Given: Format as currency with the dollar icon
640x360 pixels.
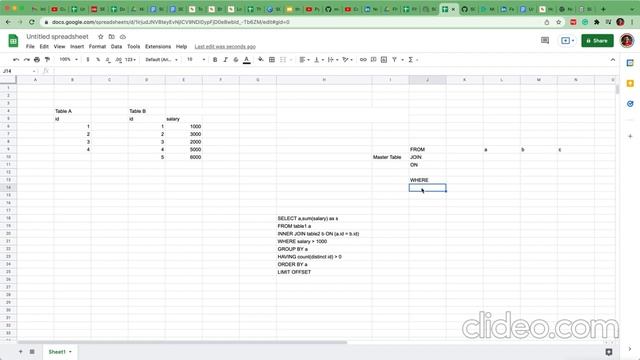Looking at the screenshot, I should coord(87,60).
